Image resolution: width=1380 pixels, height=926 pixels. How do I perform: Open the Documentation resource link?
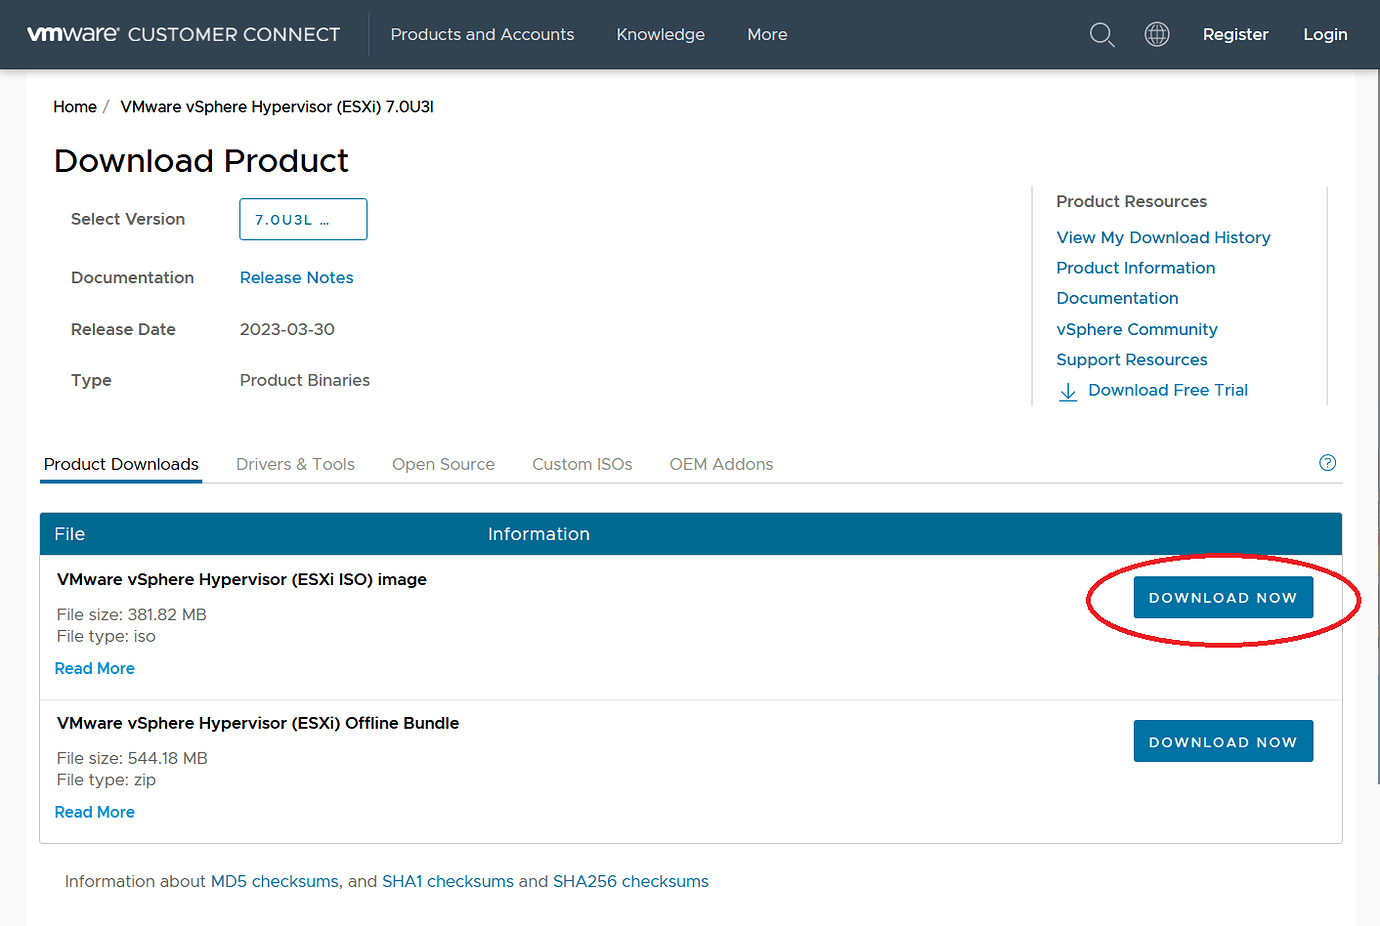click(x=1117, y=298)
